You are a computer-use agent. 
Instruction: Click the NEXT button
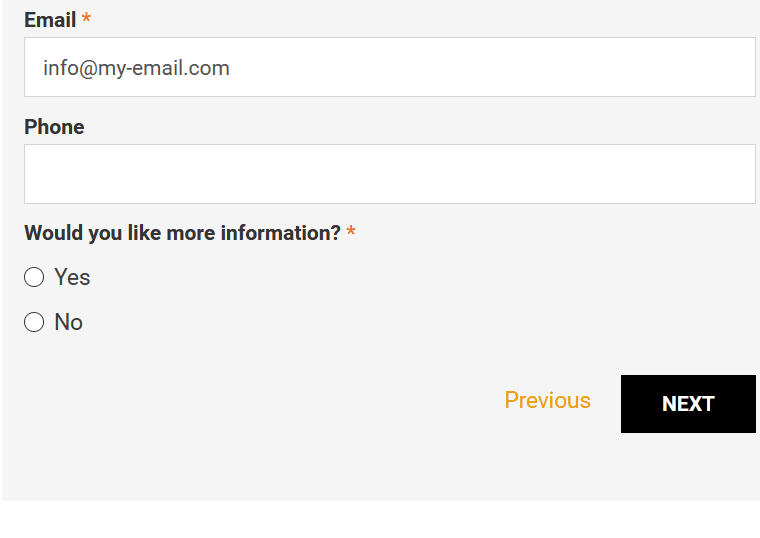(x=688, y=404)
